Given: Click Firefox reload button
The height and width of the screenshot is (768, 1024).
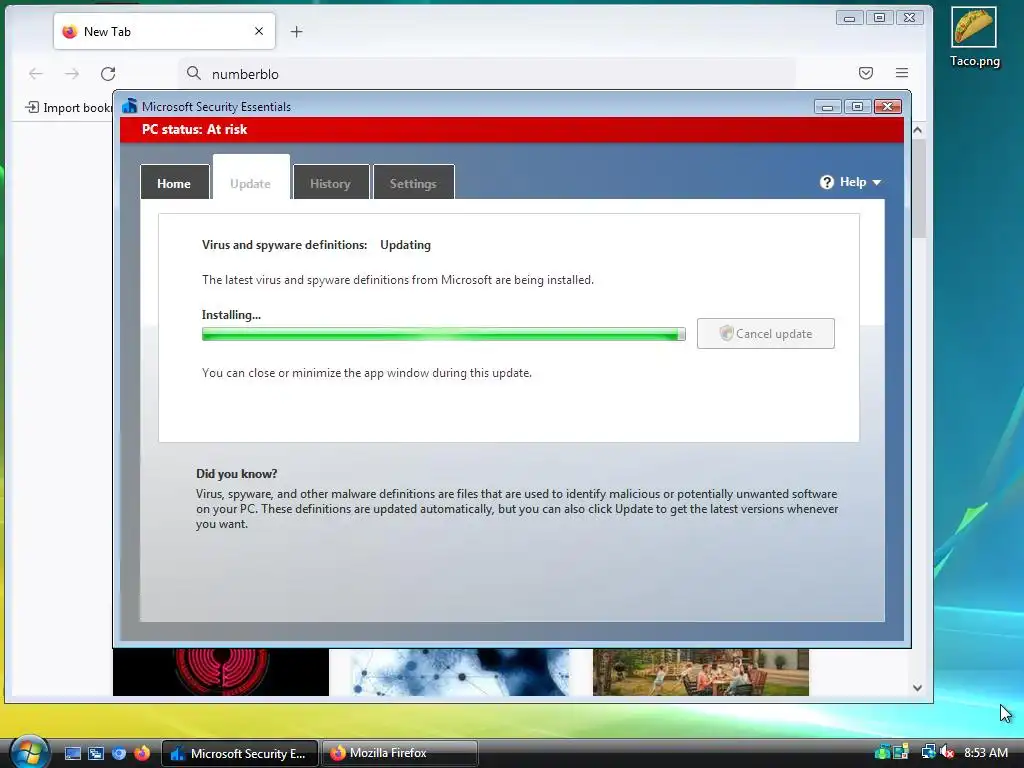Looking at the screenshot, I should click(x=108, y=74).
